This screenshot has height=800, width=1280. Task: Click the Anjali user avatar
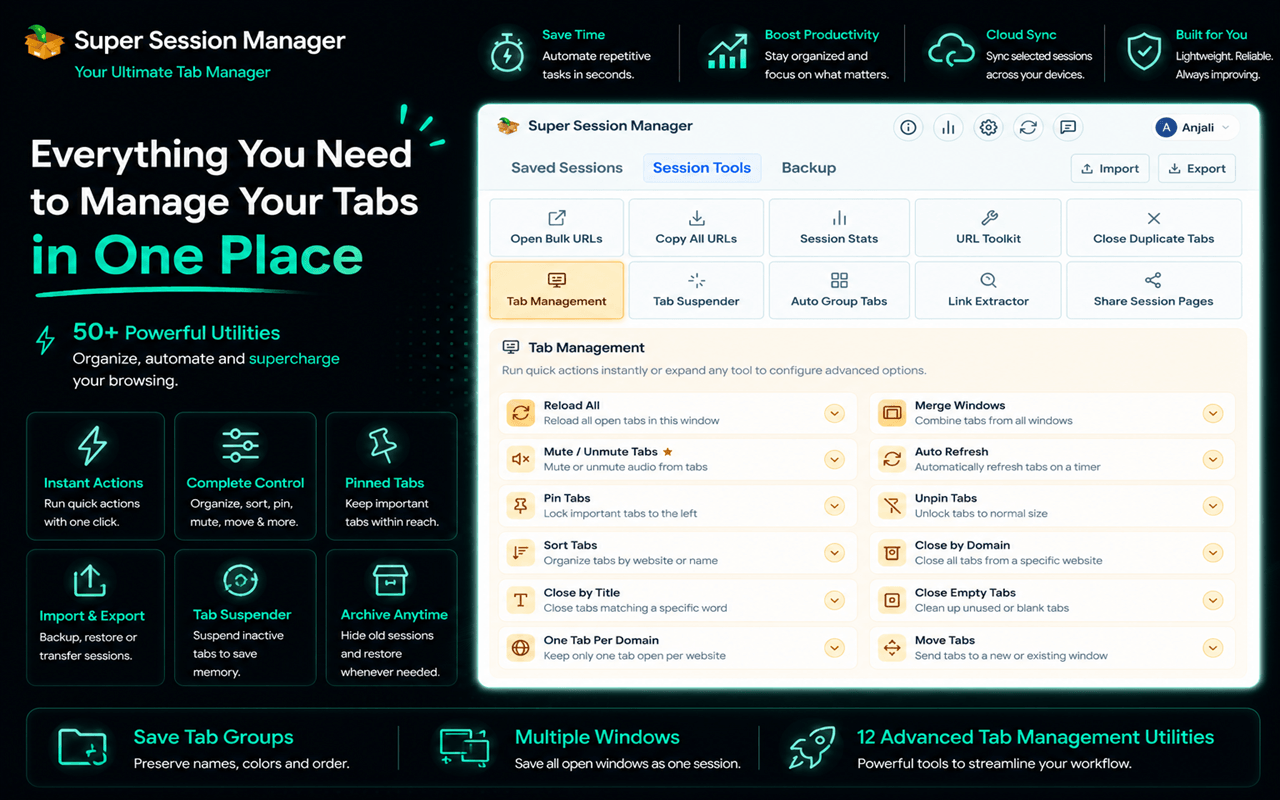click(1165, 127)
